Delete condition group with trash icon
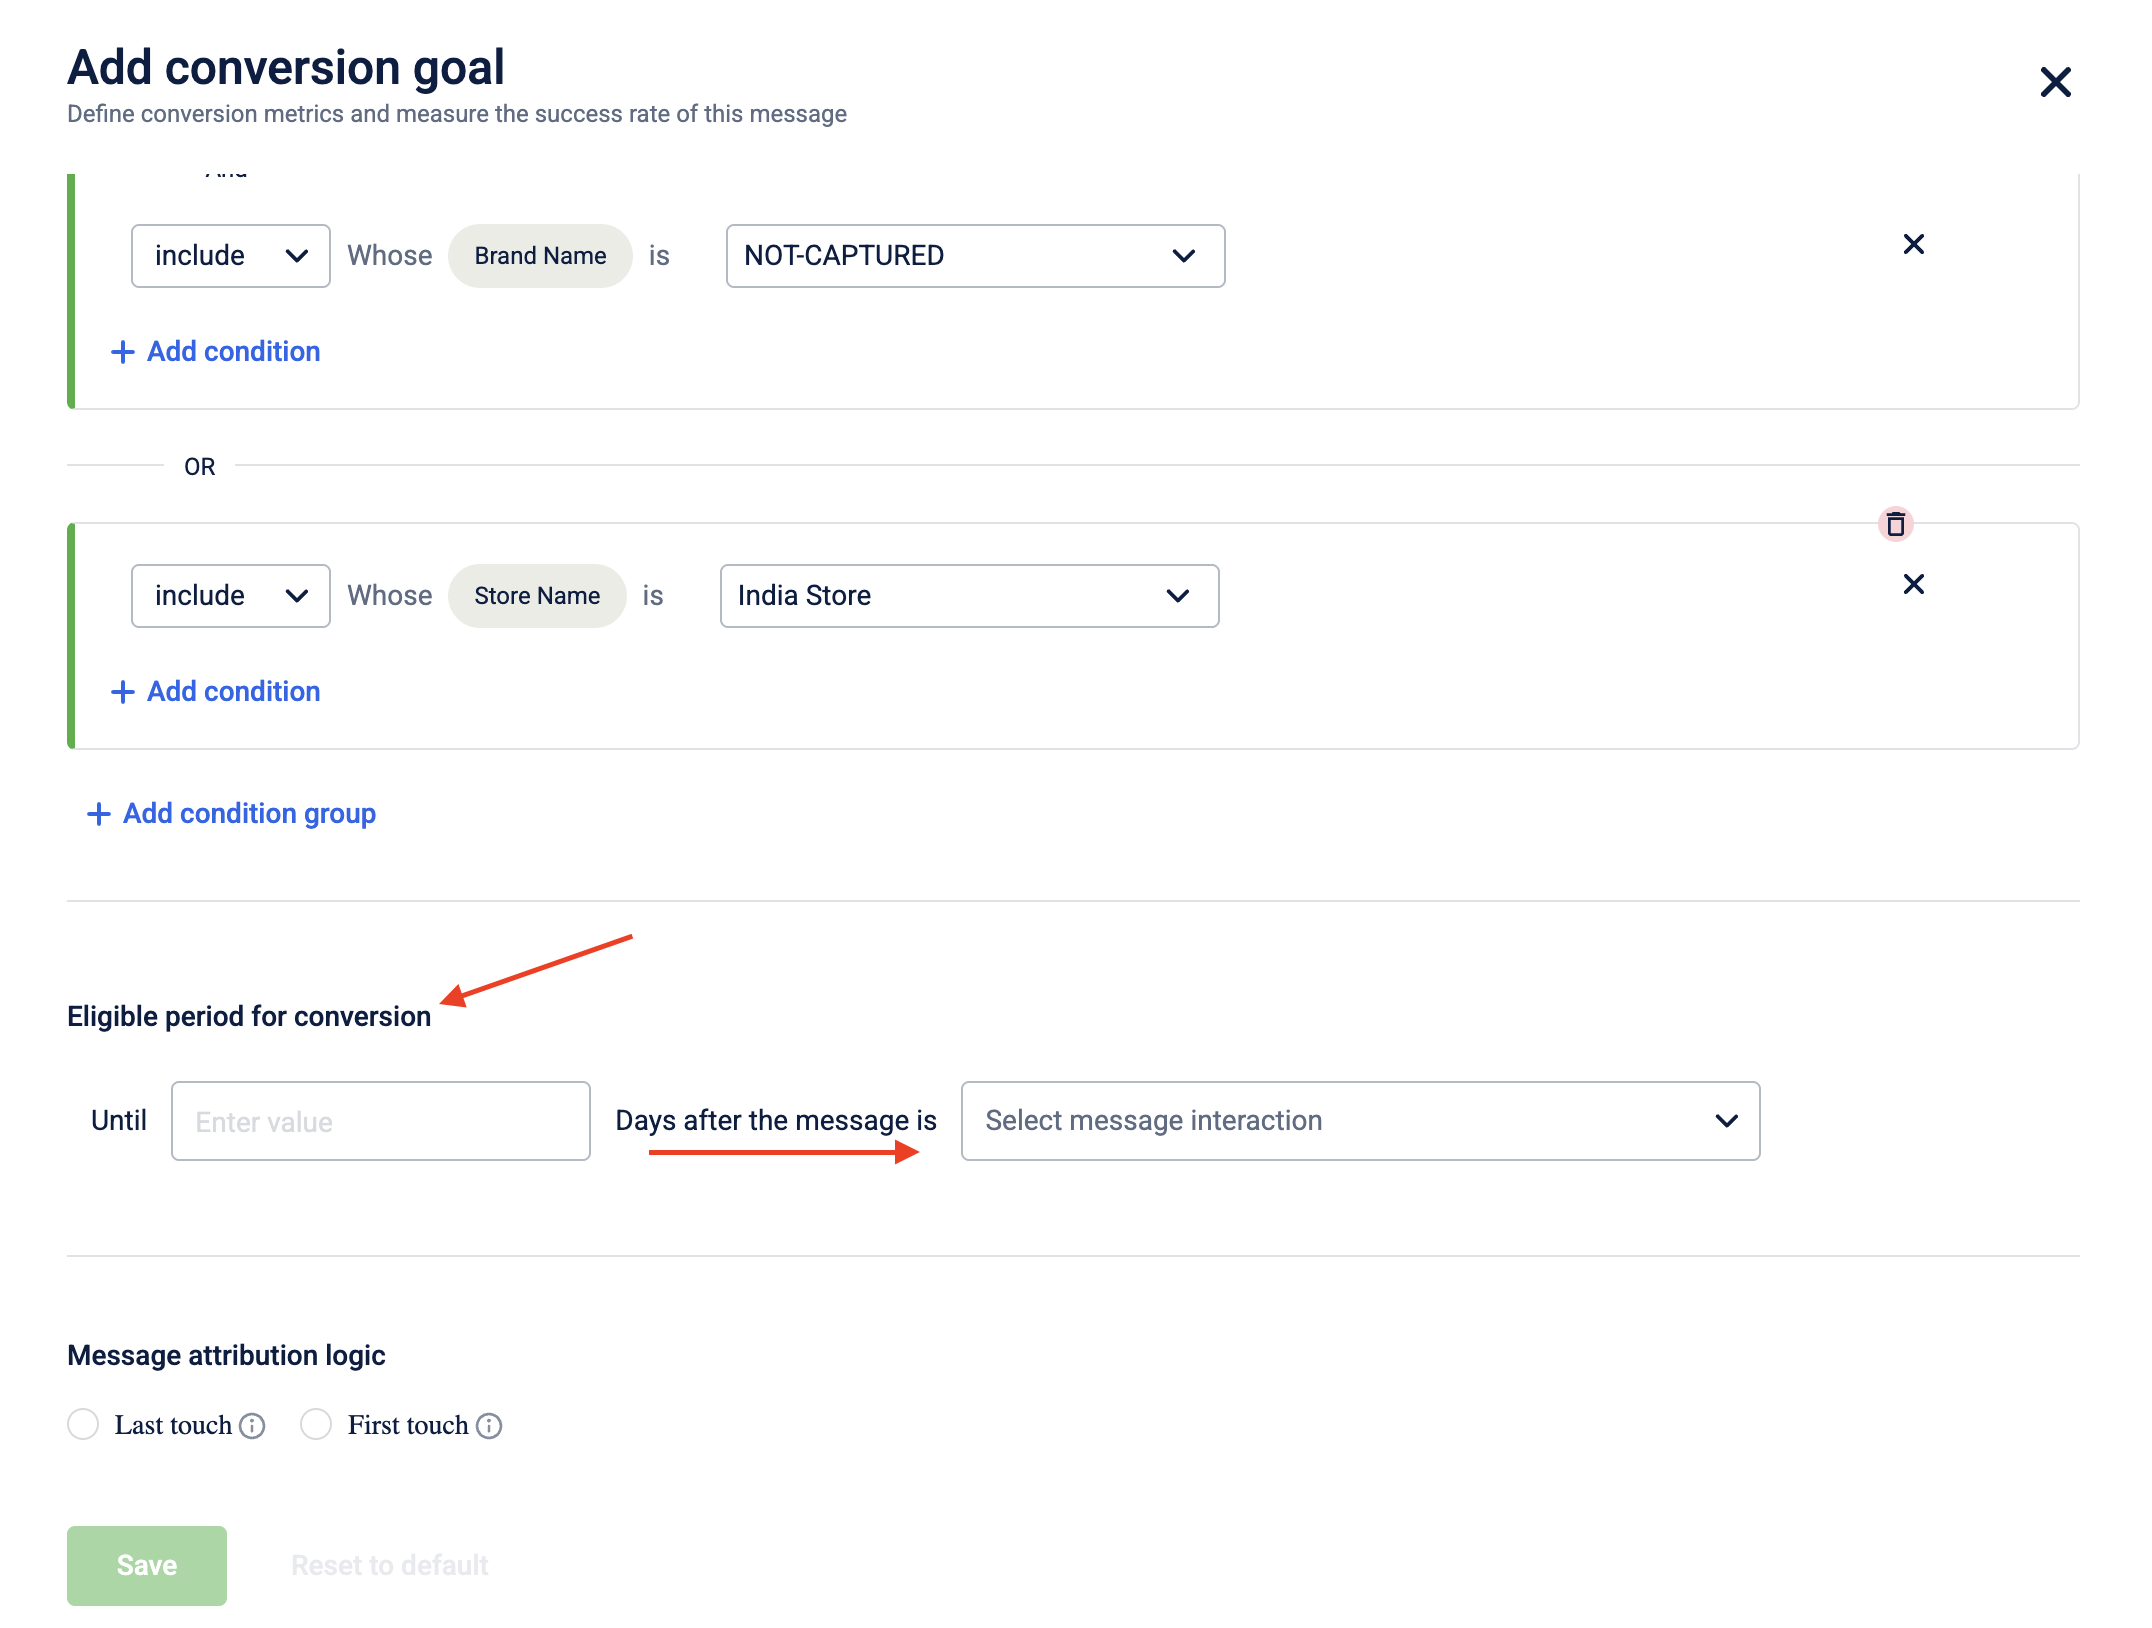This screenshot has height=1628, width=2152. [x=1895, y=524]
